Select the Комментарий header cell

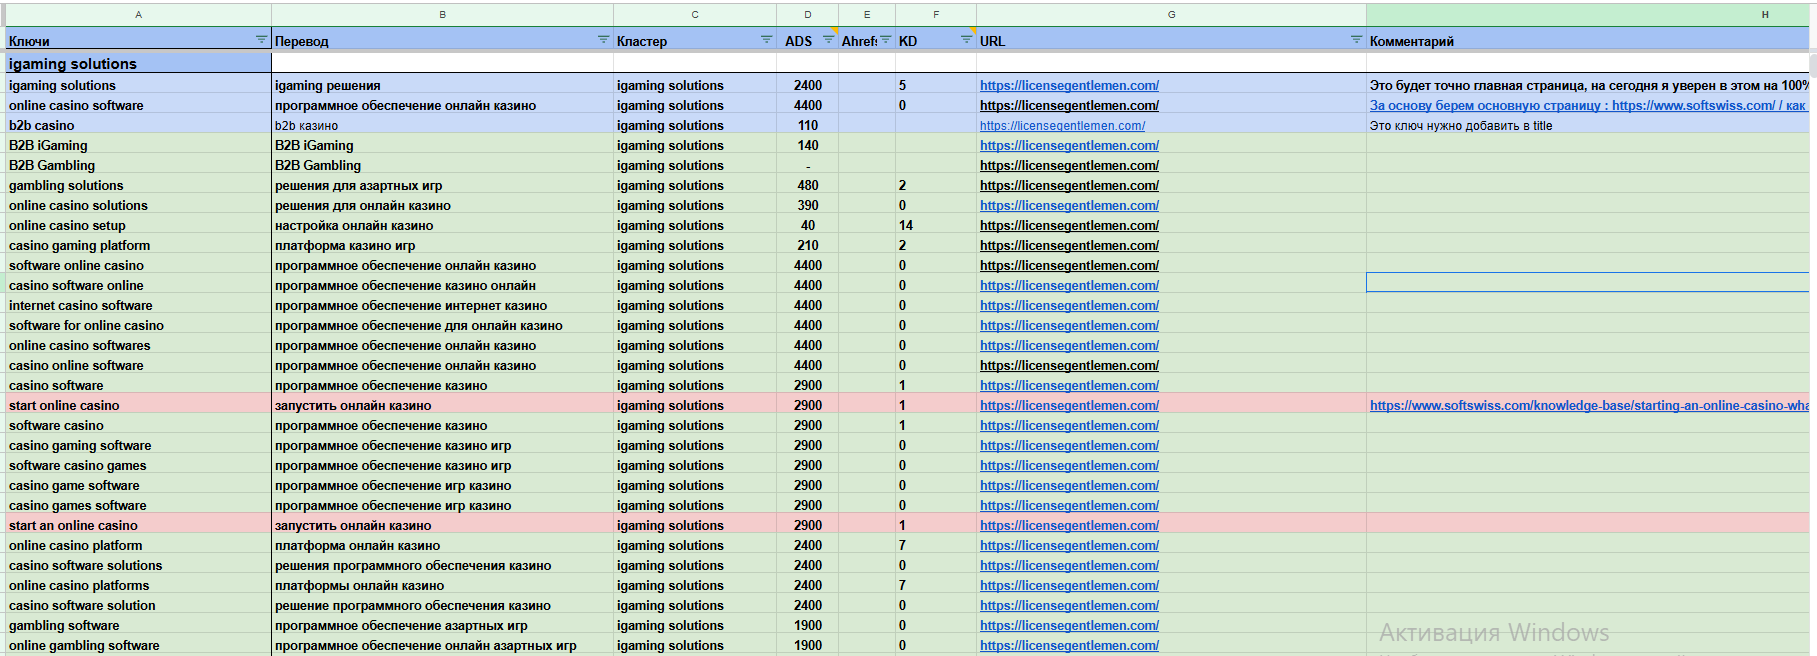tap(1411, 42)
